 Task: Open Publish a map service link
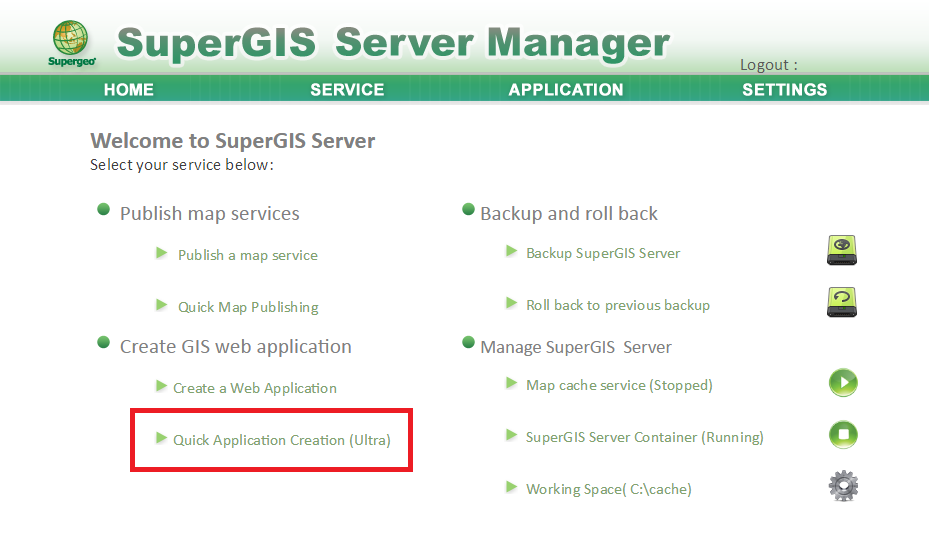pos(248,255)
